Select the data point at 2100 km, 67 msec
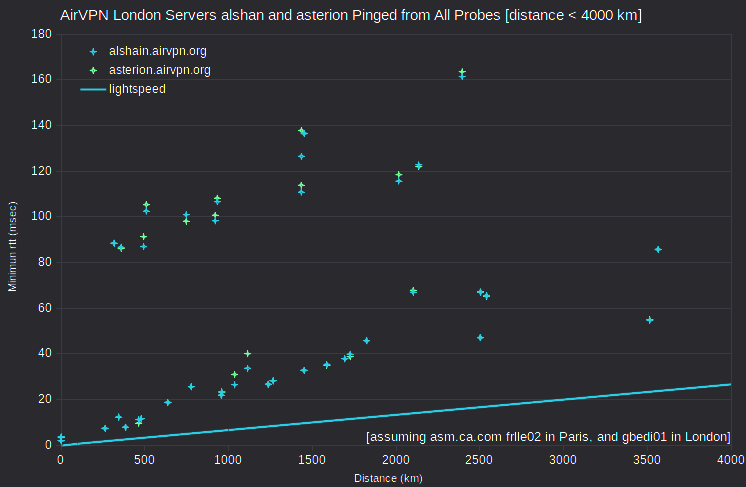The height and width of the screenshot is (487, 746). (413, 291)
